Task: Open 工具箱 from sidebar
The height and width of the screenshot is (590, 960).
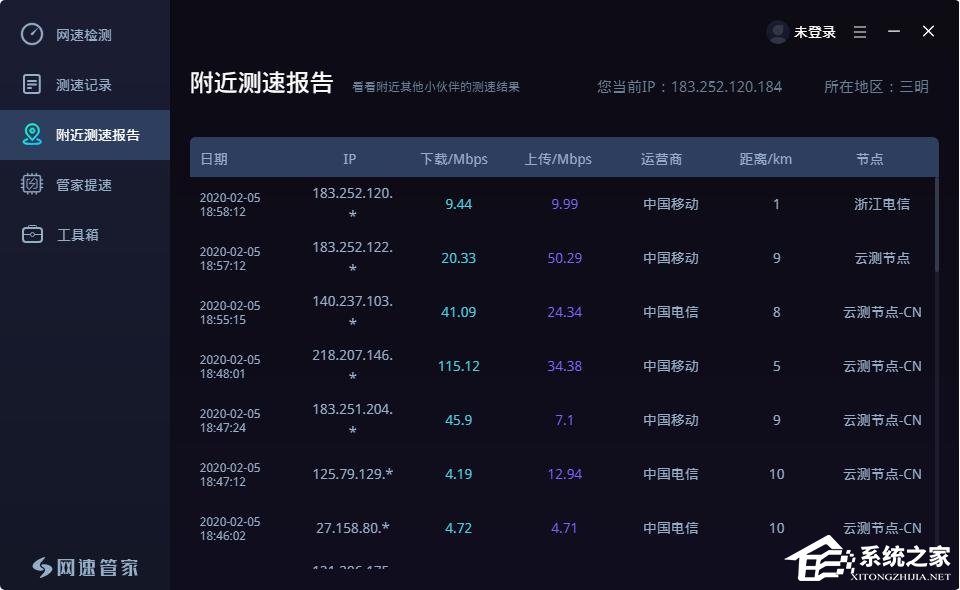Action: 77,235
